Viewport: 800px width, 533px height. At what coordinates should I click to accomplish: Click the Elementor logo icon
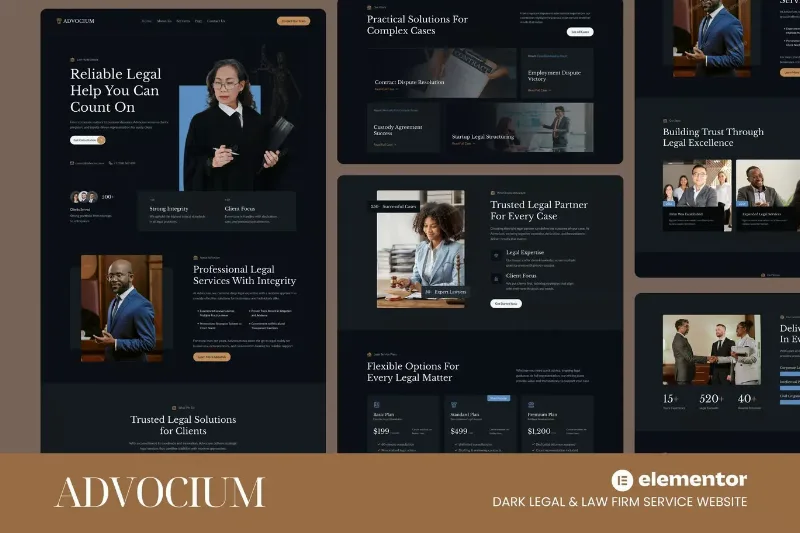pyautogui.click(x=622, y=480)
